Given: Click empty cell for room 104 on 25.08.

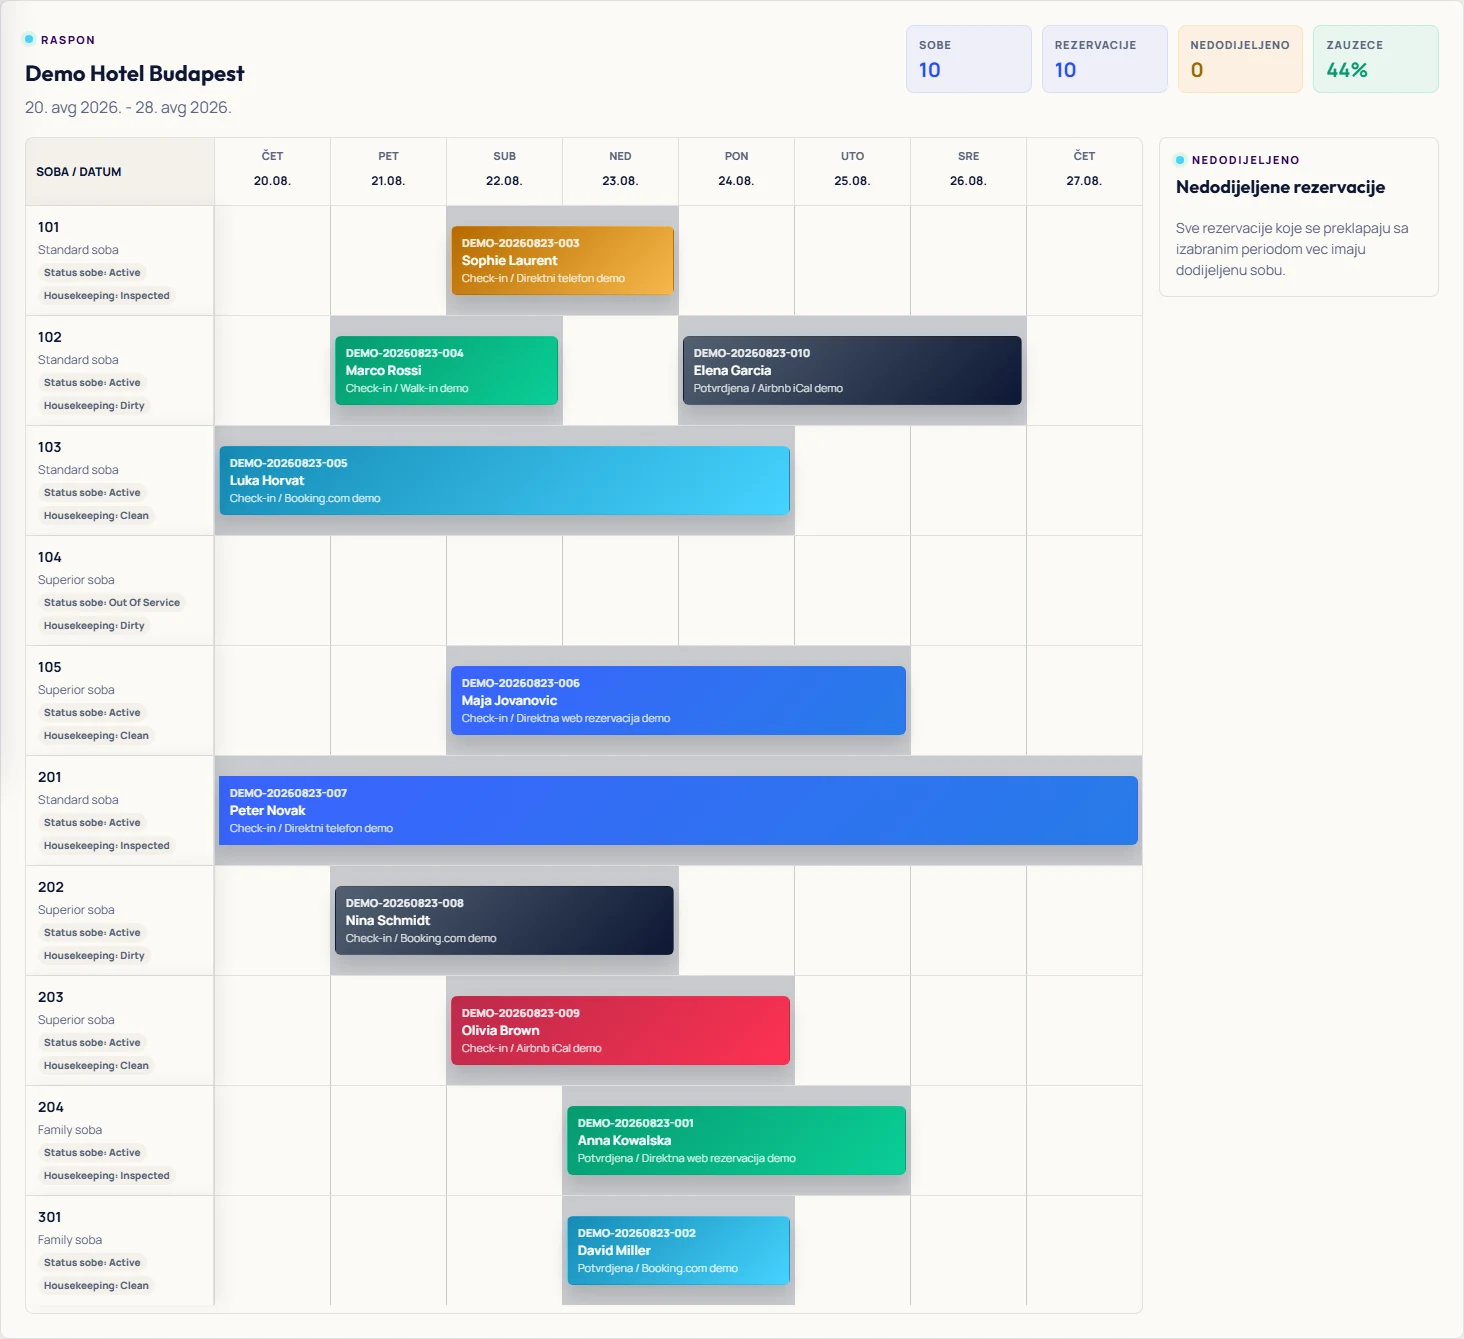Looking at the screenshot, I should (x=852, y=590).
